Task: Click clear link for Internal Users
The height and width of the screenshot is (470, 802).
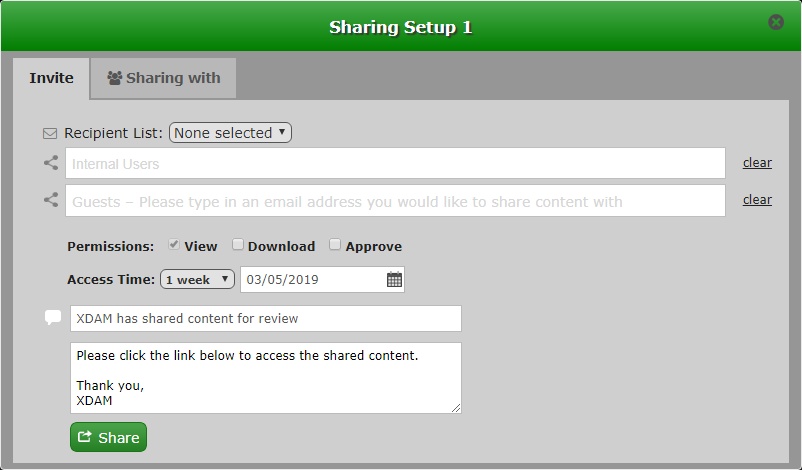Action: click(757, 163)
